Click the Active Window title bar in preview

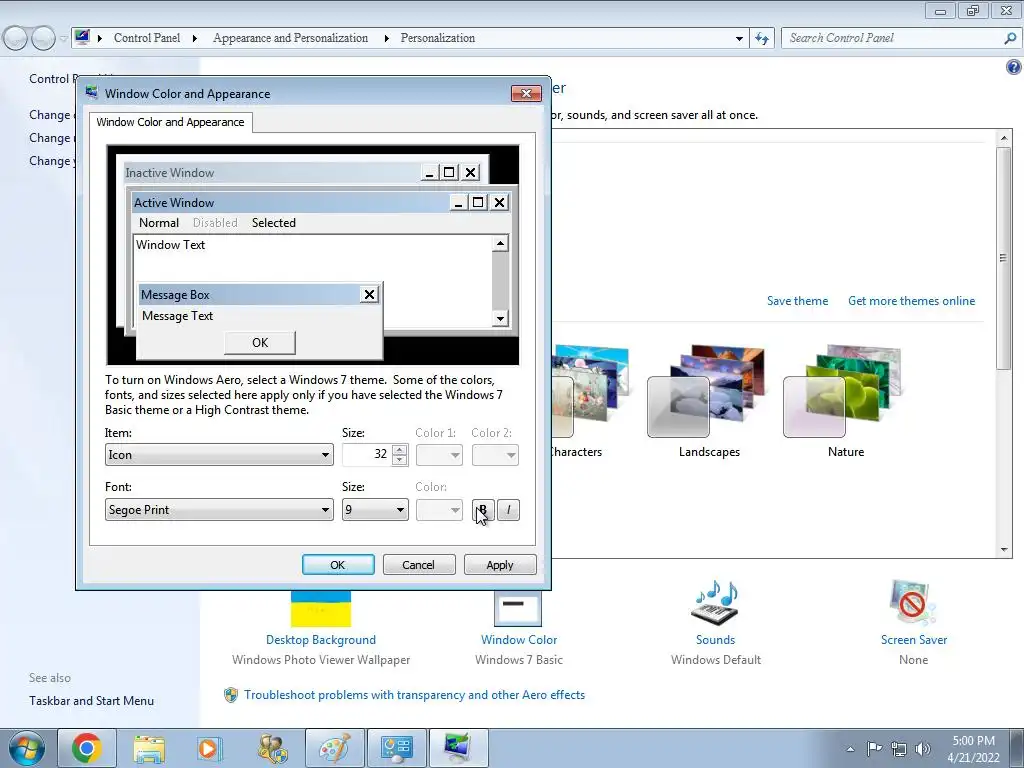(290, 202)
